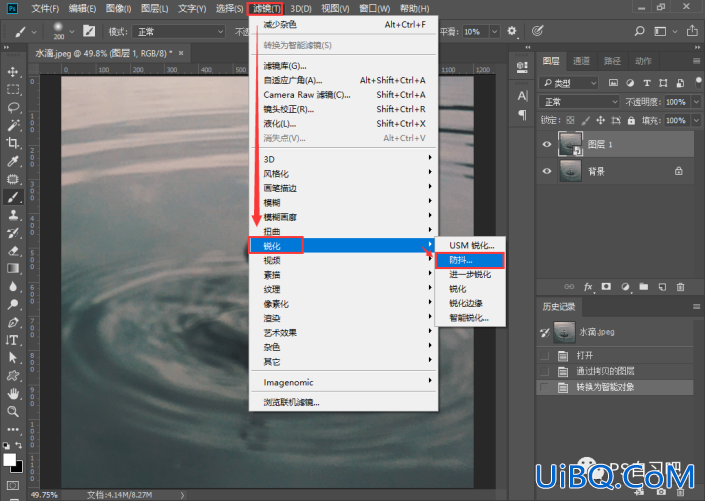Switch to the 动作 tab
The image size is (705, 501).
click(x=643, y=61)
